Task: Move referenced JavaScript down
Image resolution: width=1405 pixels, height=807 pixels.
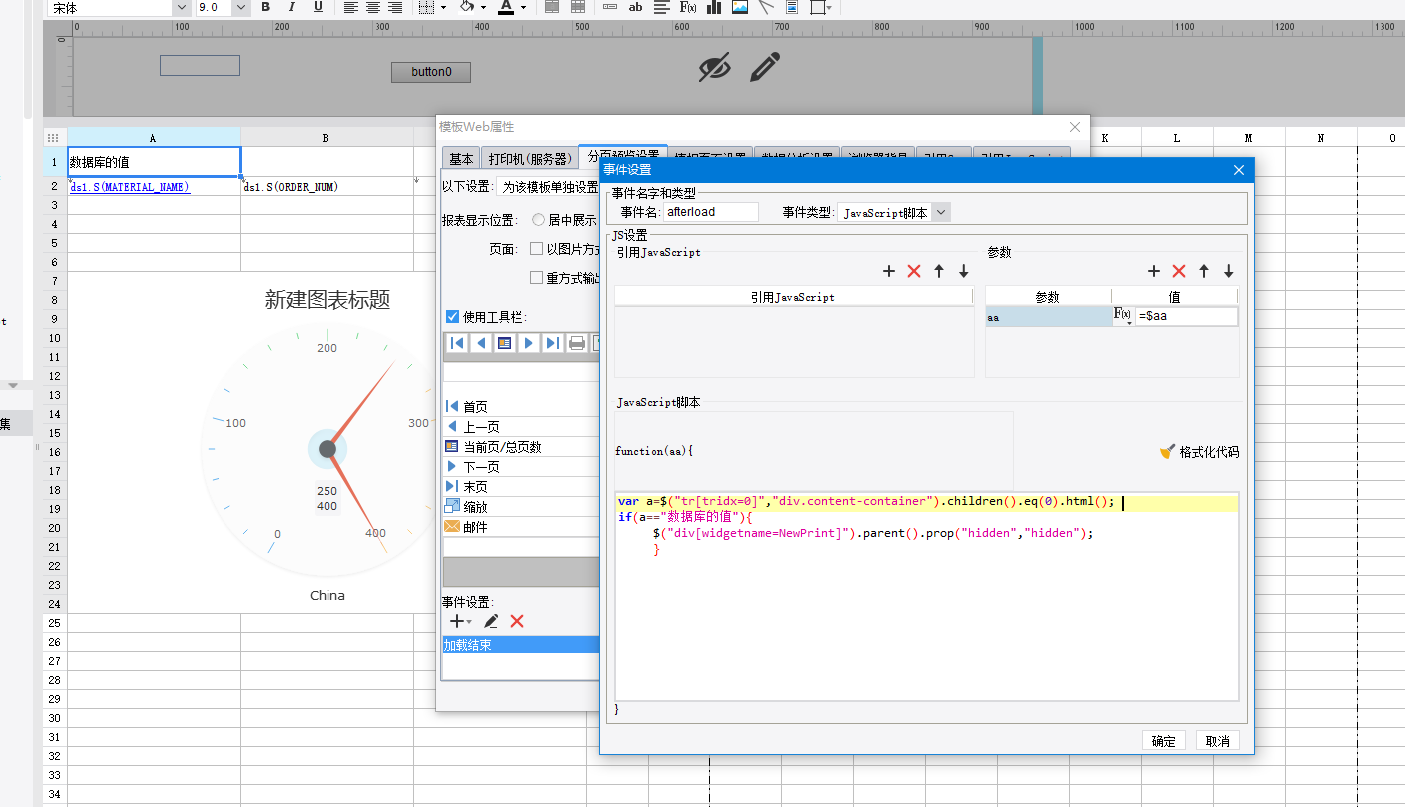Action: pyautogui.click(x=964, y=271)
